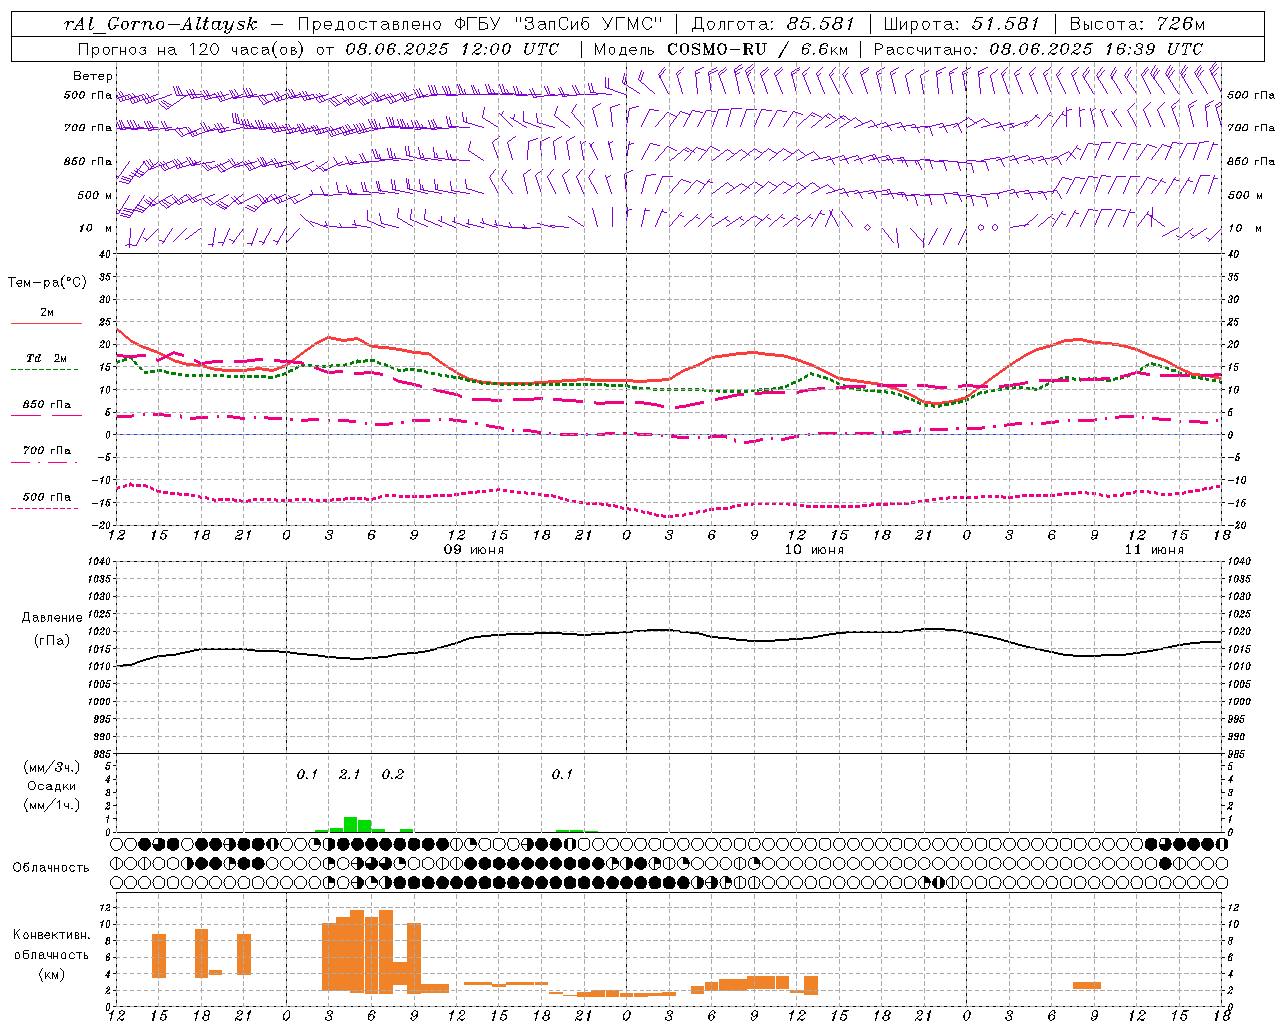Click the 11 июня date label
The height and width of the screenshot is (1024, 1280).
(1154, 550)
